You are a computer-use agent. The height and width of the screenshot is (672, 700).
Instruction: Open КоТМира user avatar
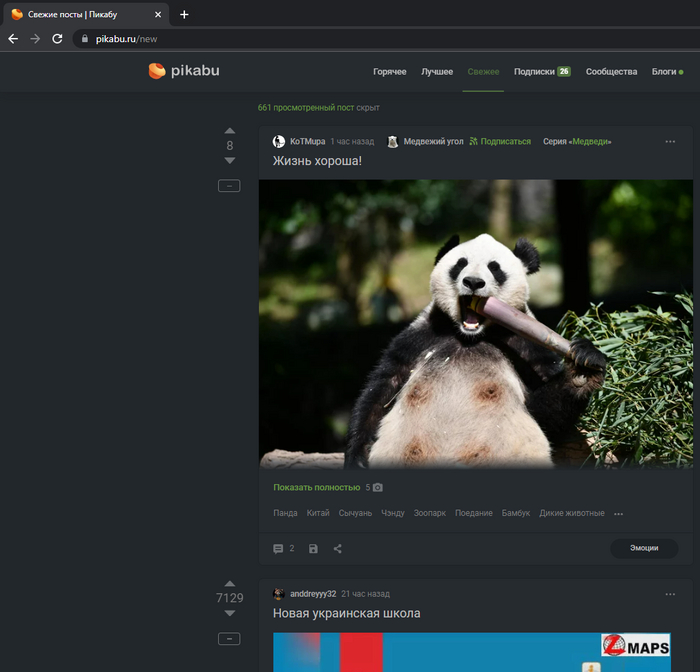coord(279,142)
